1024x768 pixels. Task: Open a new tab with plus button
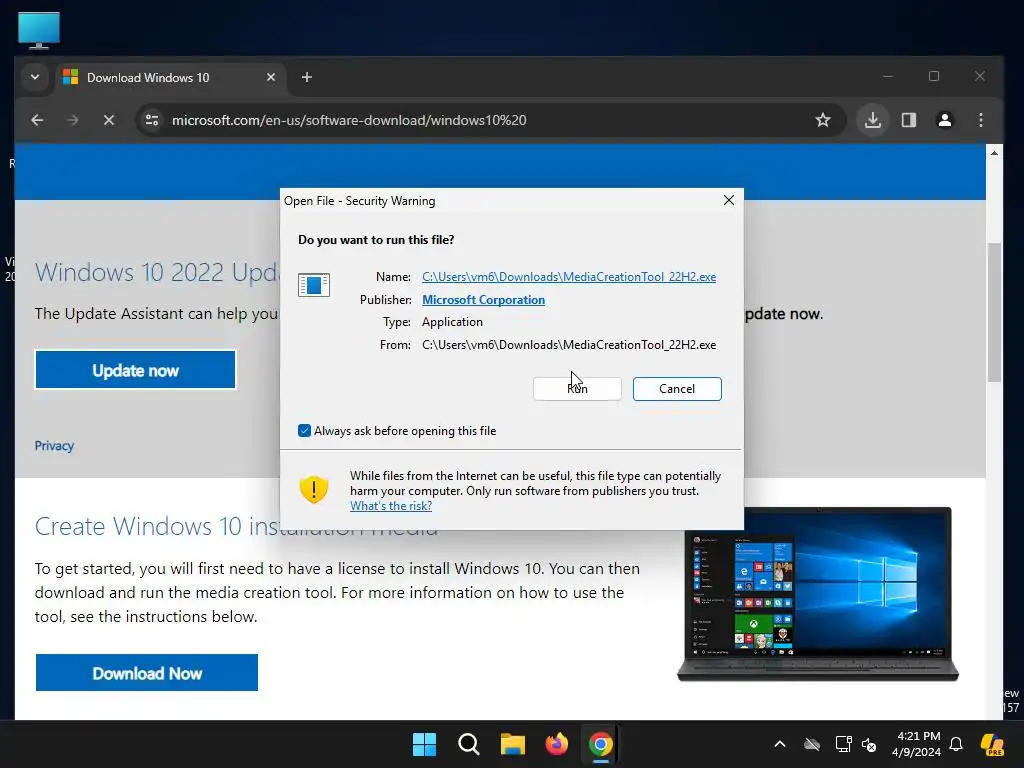[x=307, y=77]
